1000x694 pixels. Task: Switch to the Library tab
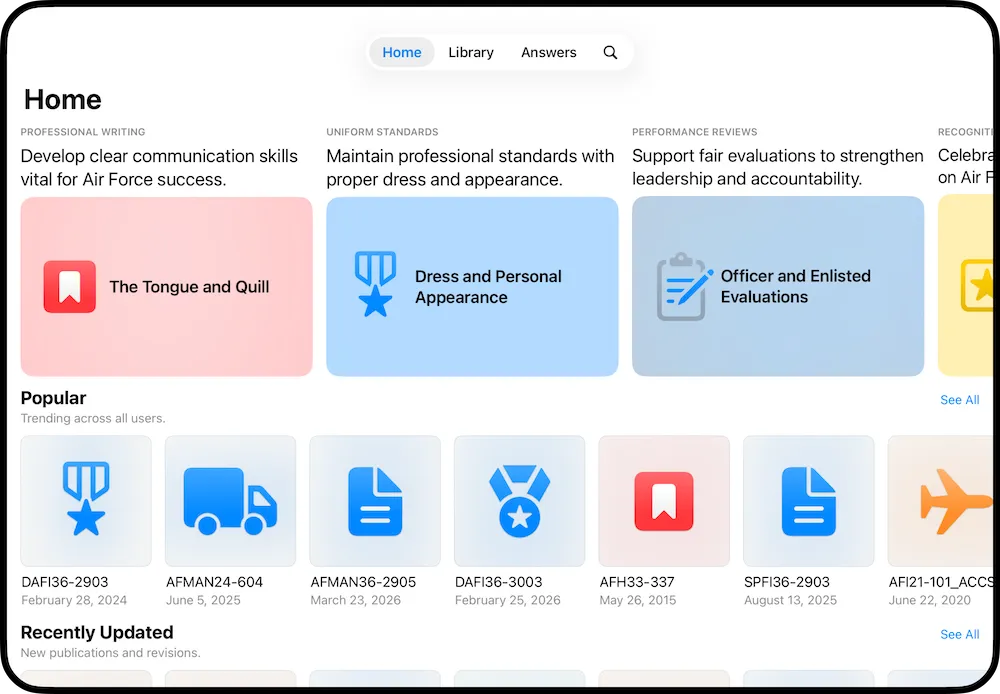coord(471,52)
